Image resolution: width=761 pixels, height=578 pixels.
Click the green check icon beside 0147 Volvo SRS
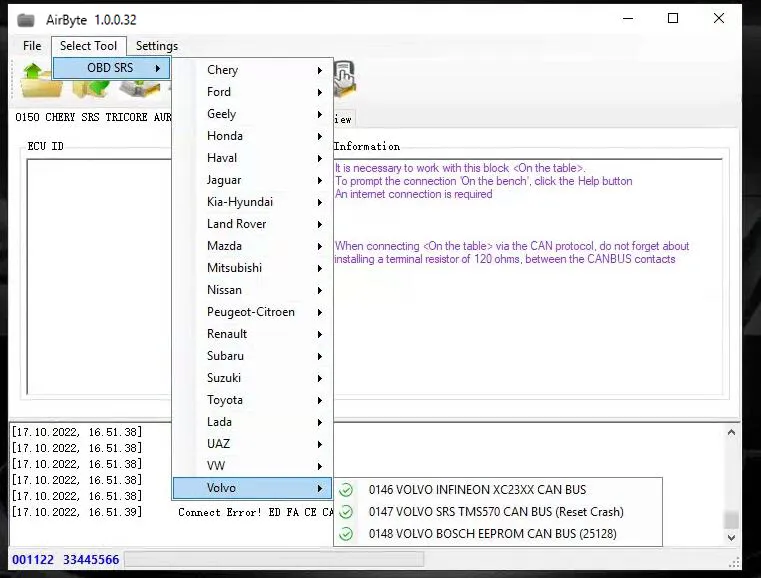[x=346, y=512]
